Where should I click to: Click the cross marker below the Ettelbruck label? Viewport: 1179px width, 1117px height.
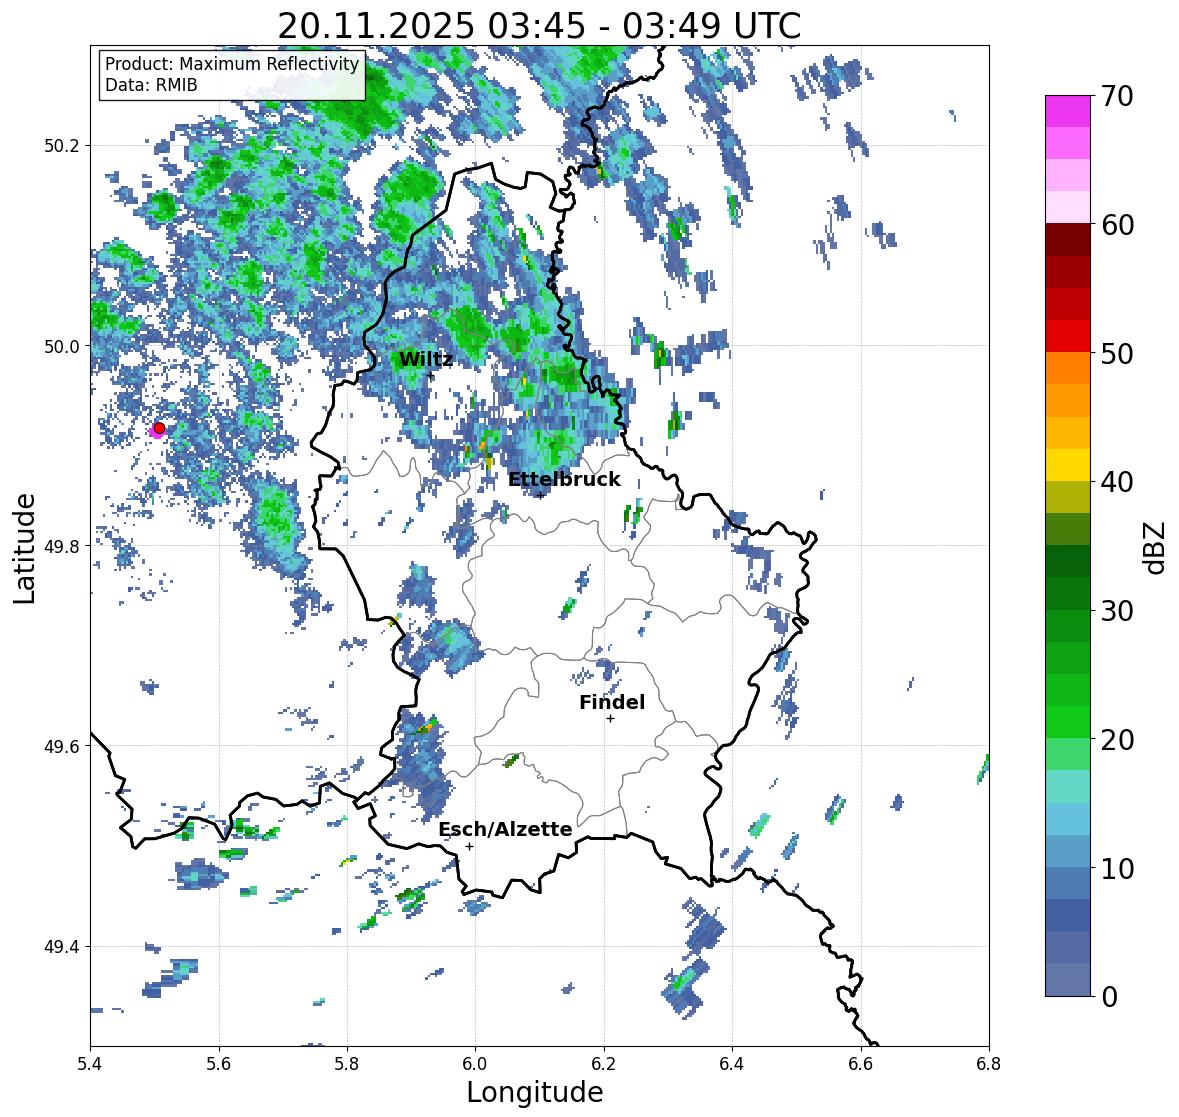point(541,495)
